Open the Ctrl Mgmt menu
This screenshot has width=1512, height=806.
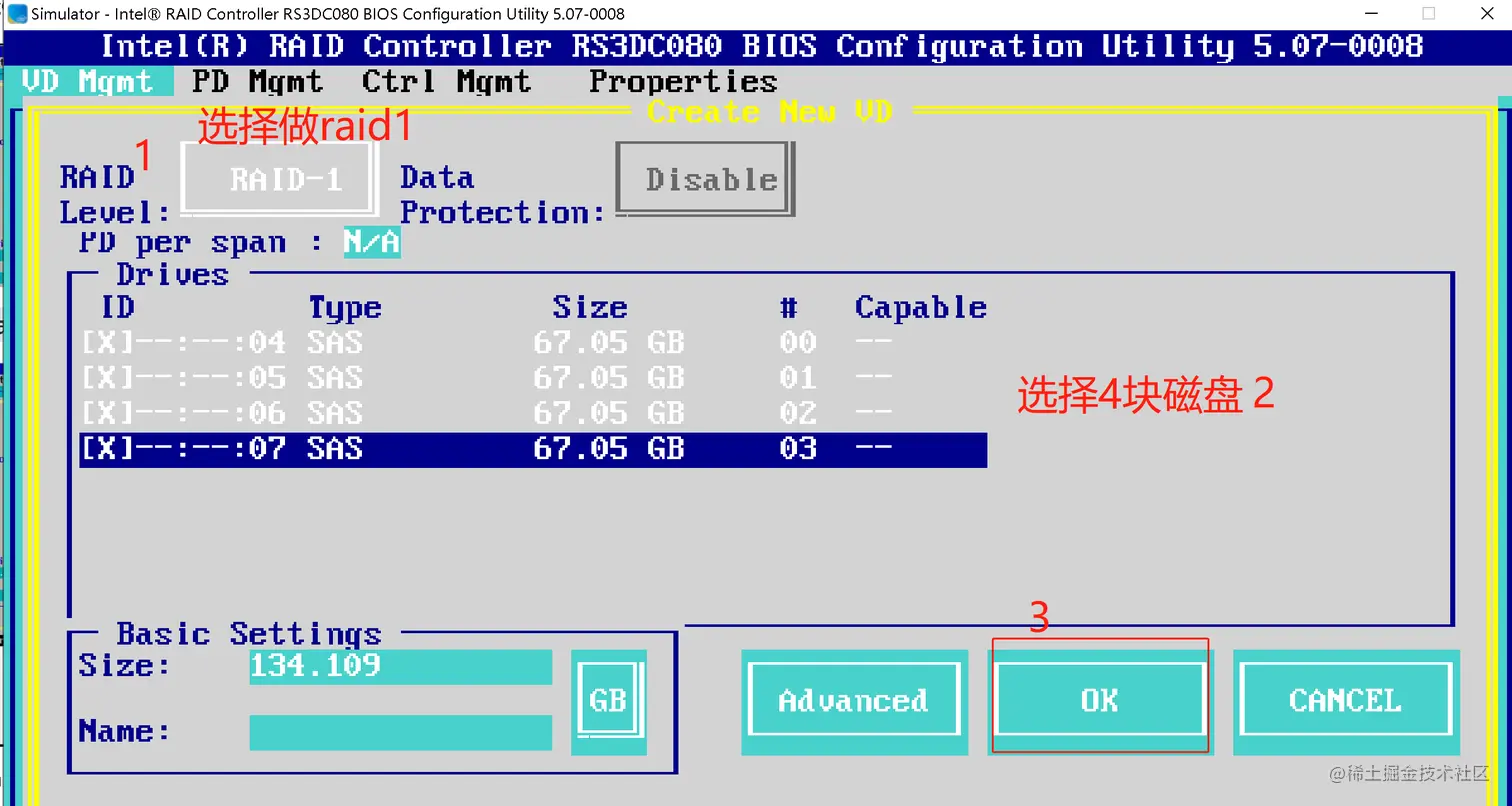(x=446, y=81)
